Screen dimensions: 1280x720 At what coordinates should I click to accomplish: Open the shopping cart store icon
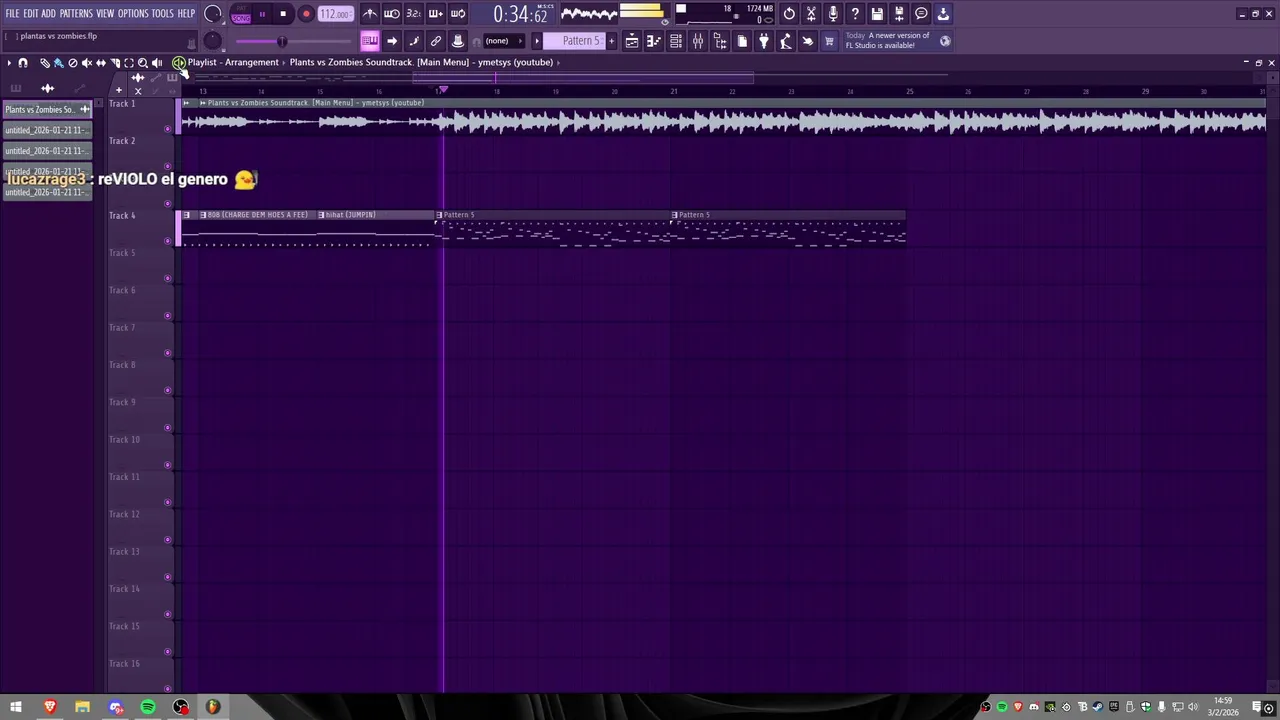[829, 41]
